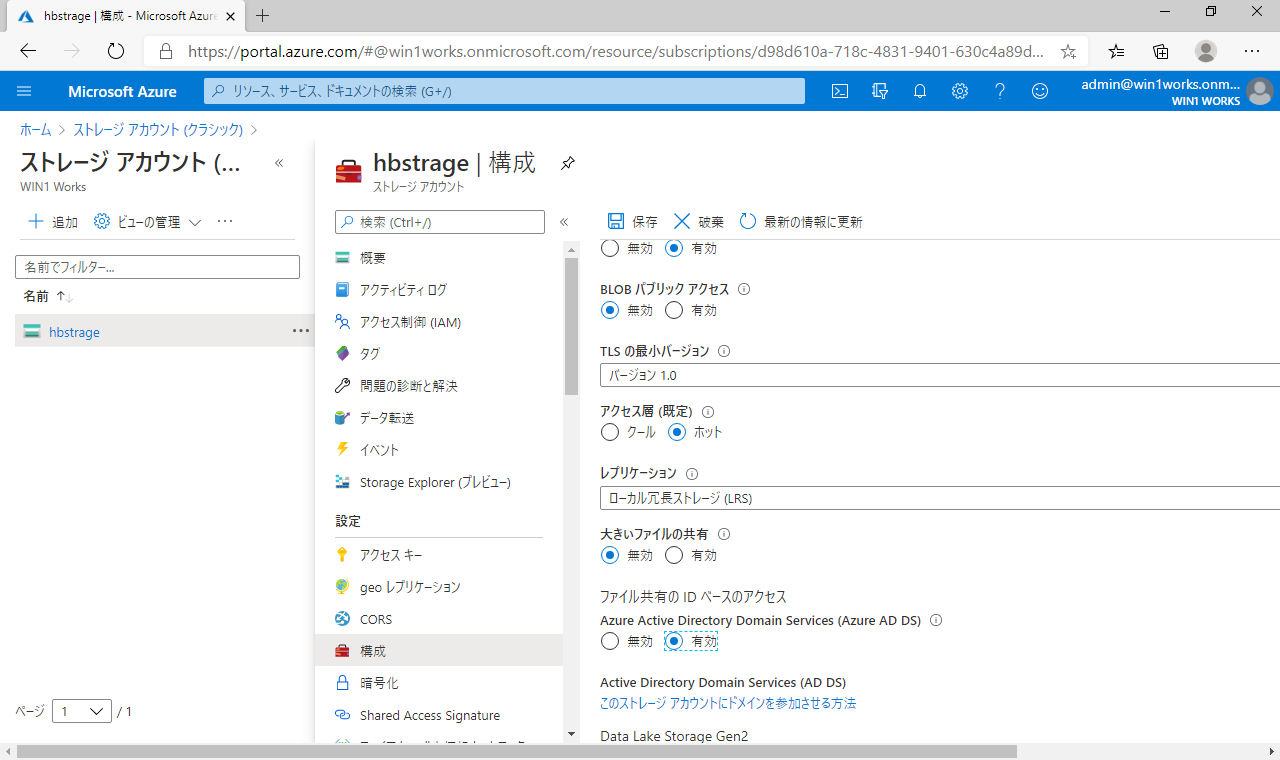Select クール access tier
Image resolution: width=1280 pixels, height=760 pixels.
(610, 432)
